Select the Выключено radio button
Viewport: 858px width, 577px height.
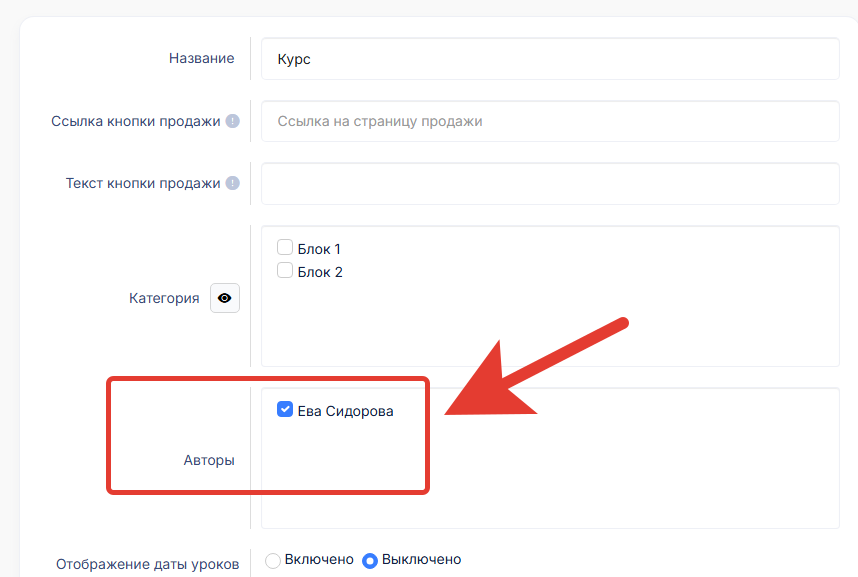pyautogui.click(x=370, y=560)
